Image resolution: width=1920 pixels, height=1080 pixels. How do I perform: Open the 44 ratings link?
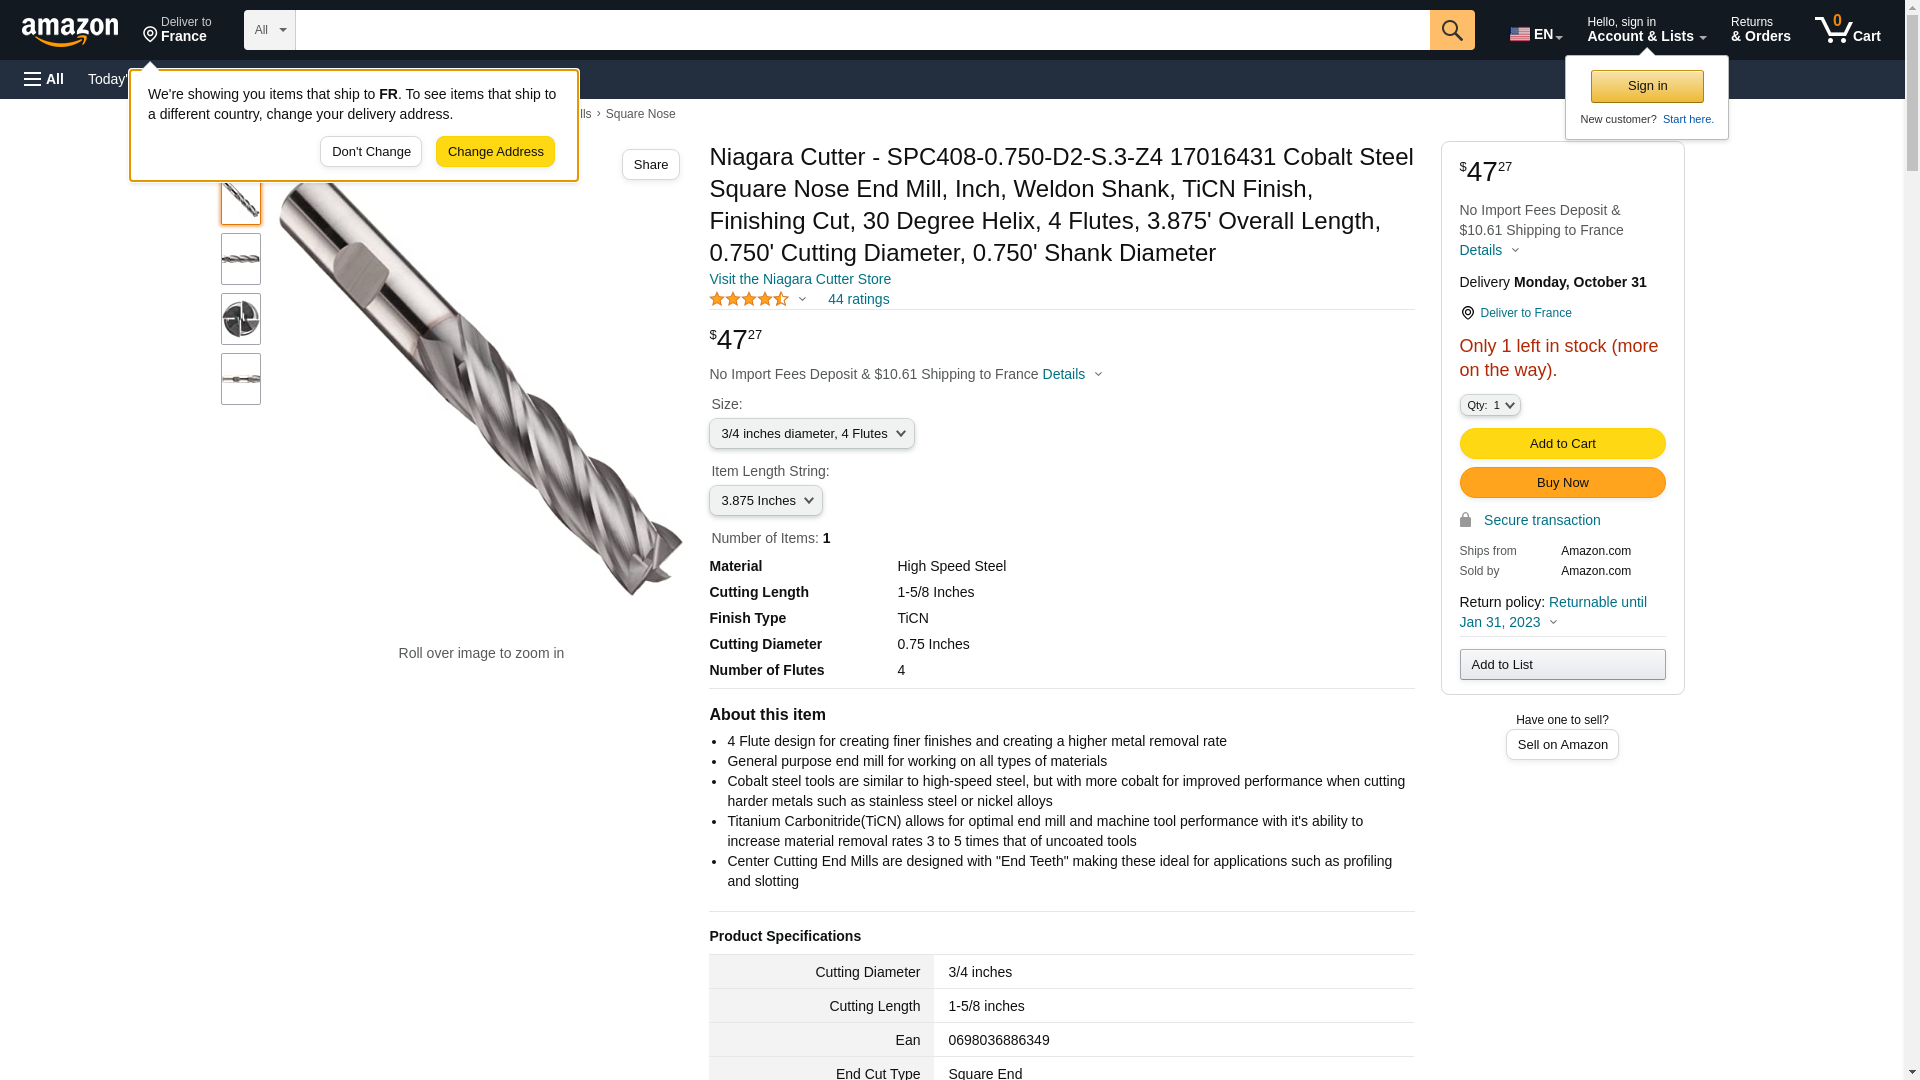(x=858, y=299)
